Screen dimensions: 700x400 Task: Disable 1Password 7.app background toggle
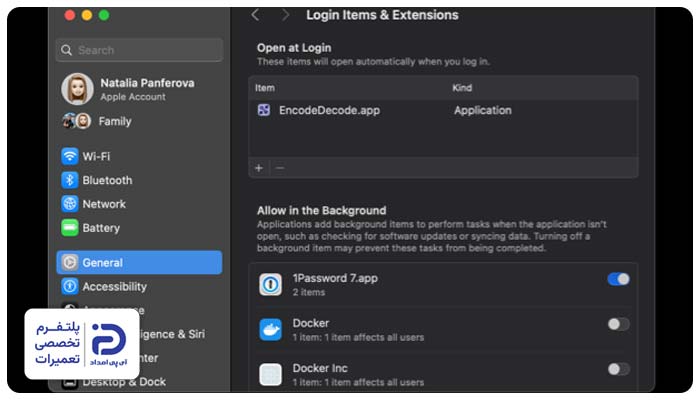coord(618,279)
